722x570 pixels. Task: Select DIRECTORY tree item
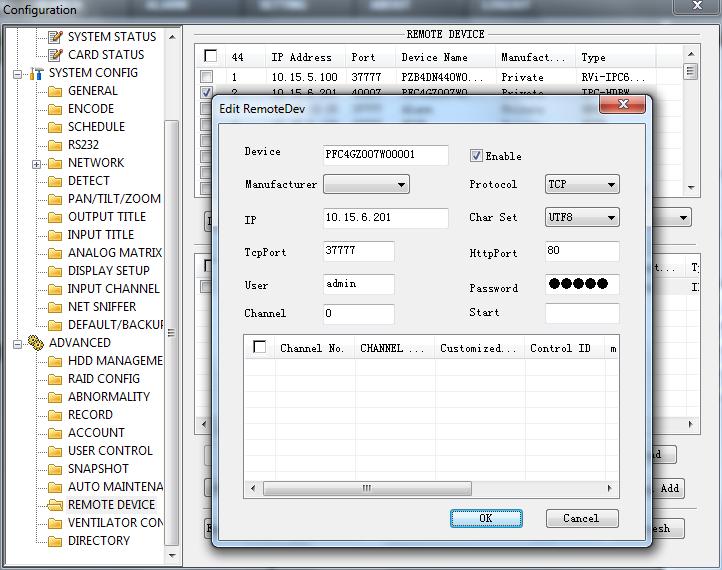pyautogui.click(x=99, y=541)
